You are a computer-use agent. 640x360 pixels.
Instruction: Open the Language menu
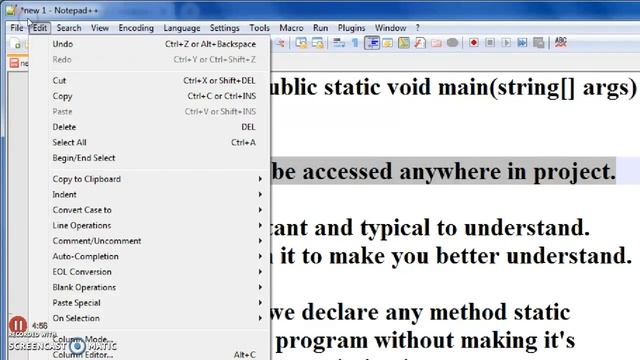click(x=182, y=28)
